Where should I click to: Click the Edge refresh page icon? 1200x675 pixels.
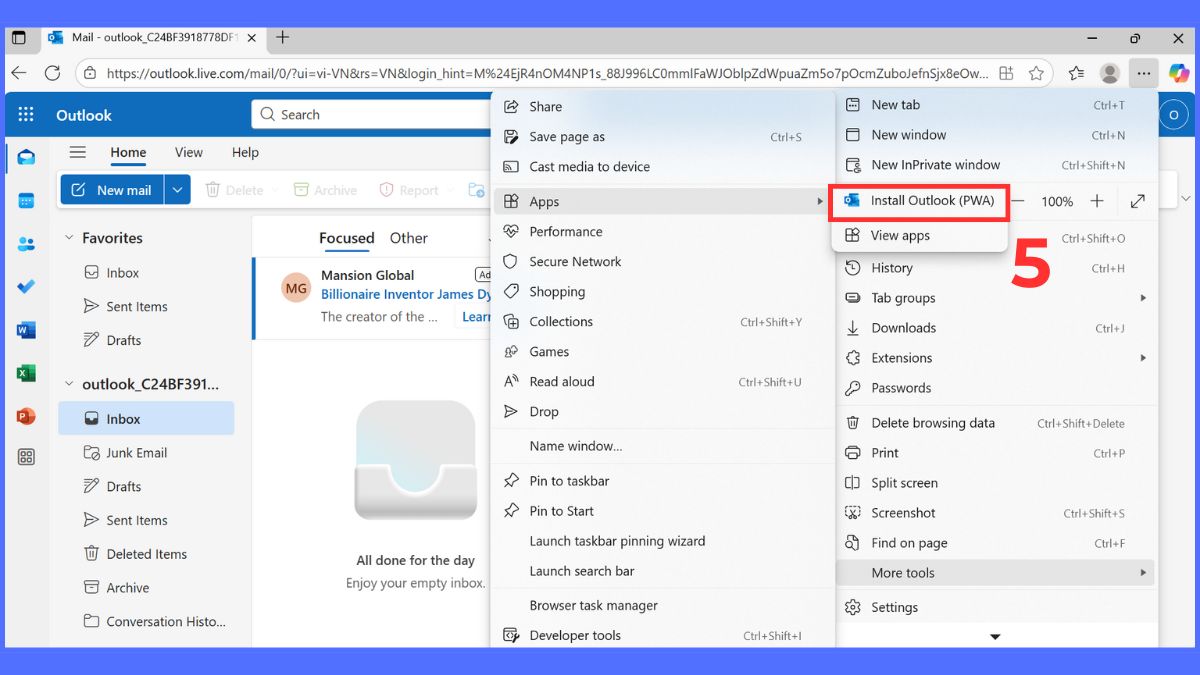tap(53, 73)
